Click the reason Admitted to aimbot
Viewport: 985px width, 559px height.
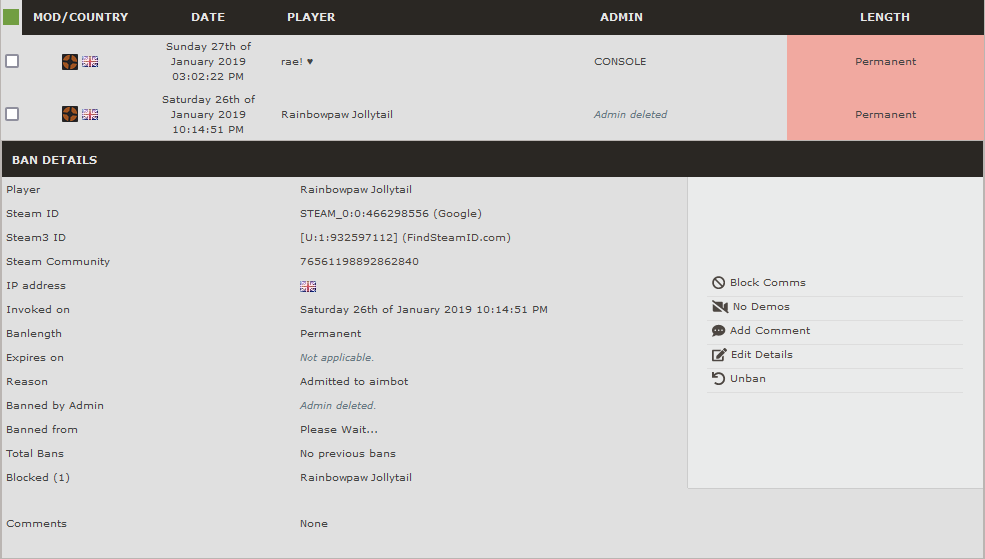click(x=354, y=381)
